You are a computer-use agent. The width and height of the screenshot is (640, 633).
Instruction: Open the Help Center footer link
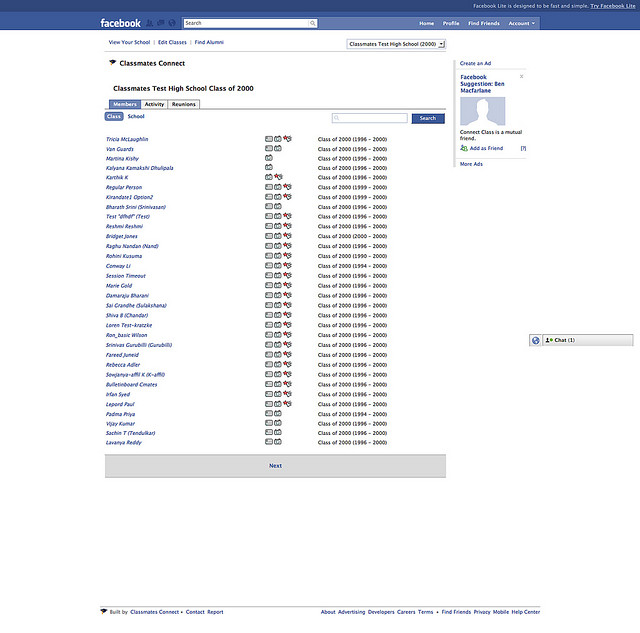tap(526, 612)
